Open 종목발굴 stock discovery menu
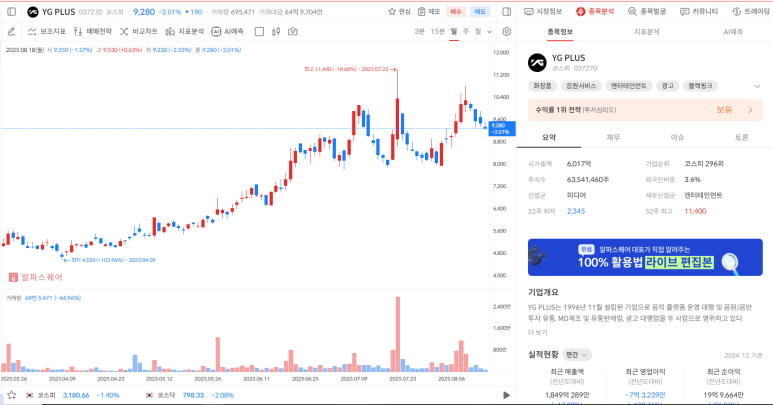Screen dimensions: 773x405 647,11
